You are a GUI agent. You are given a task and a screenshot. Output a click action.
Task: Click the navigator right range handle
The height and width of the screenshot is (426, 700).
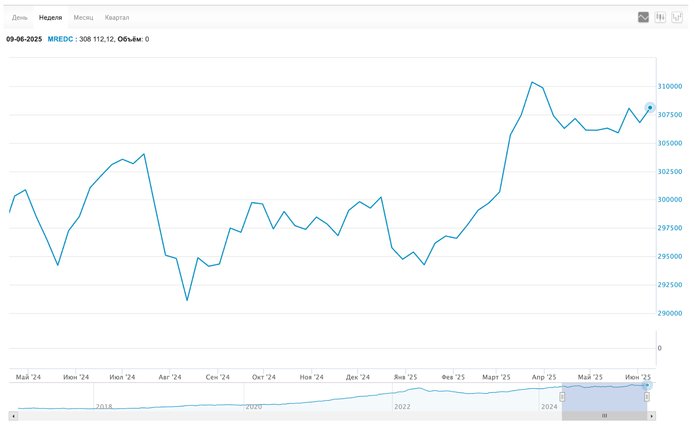[x=647, y=397]
